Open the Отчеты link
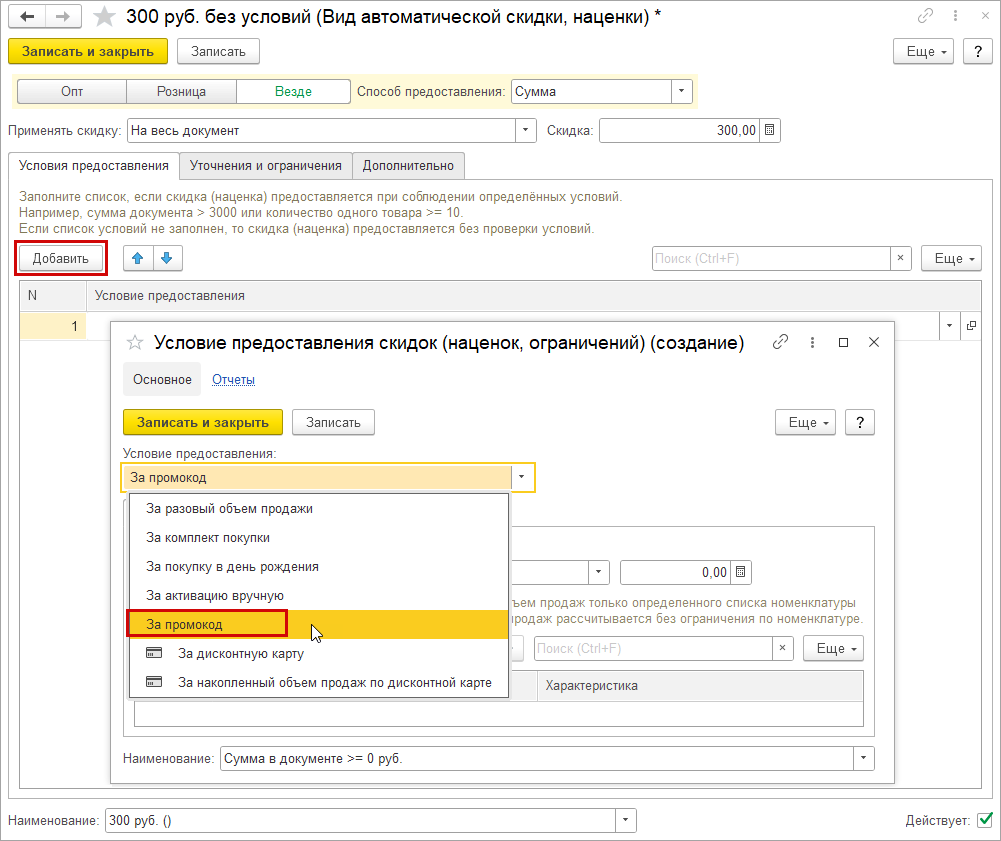The width and height of the screenshot is (1001, 841). tap(233, 379)
